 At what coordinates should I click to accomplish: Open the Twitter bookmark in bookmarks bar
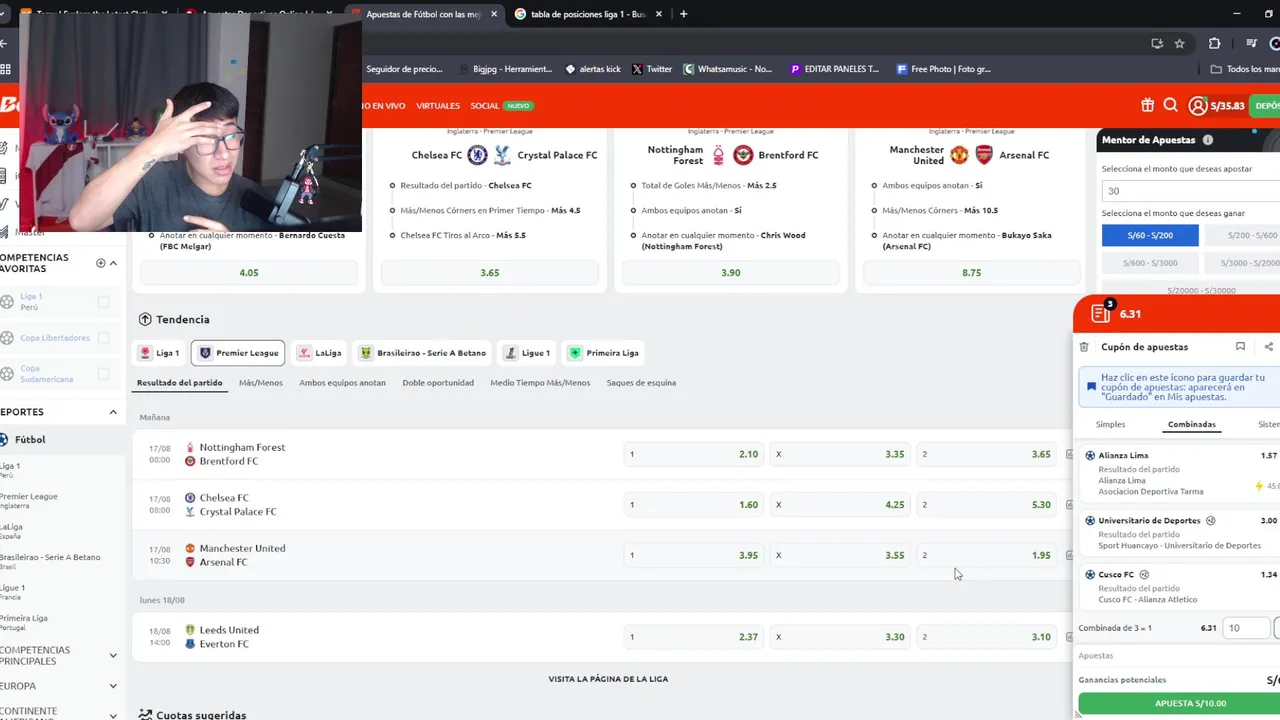(x=651, y=69)
